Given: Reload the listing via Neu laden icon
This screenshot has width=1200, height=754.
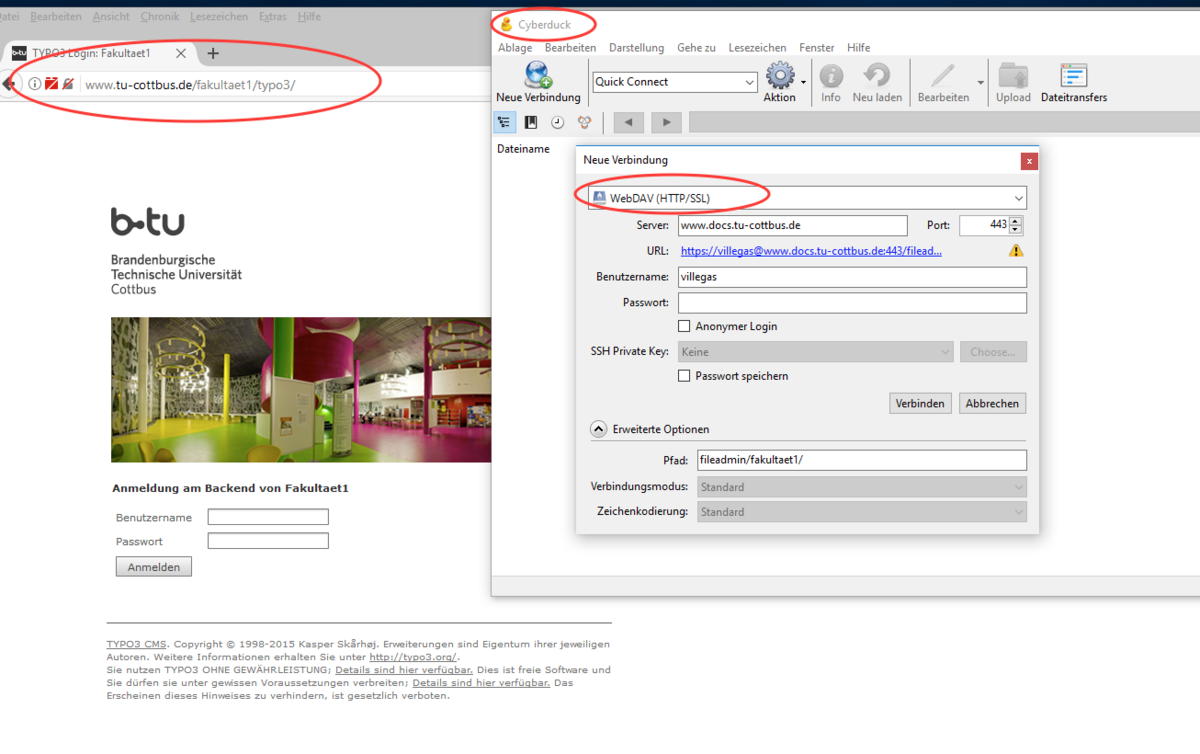Looking at the screenshot, I should click(876, 75).
